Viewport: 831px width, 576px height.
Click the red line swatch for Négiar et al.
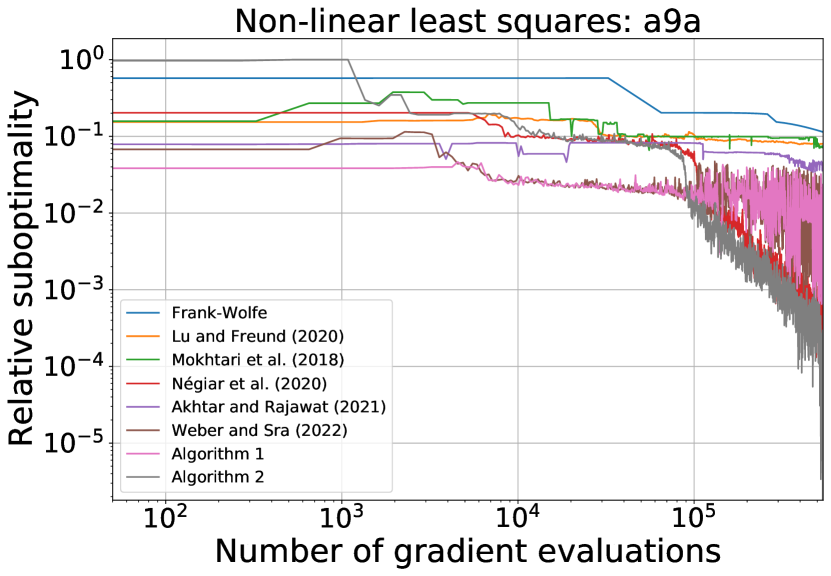[143, 383]
